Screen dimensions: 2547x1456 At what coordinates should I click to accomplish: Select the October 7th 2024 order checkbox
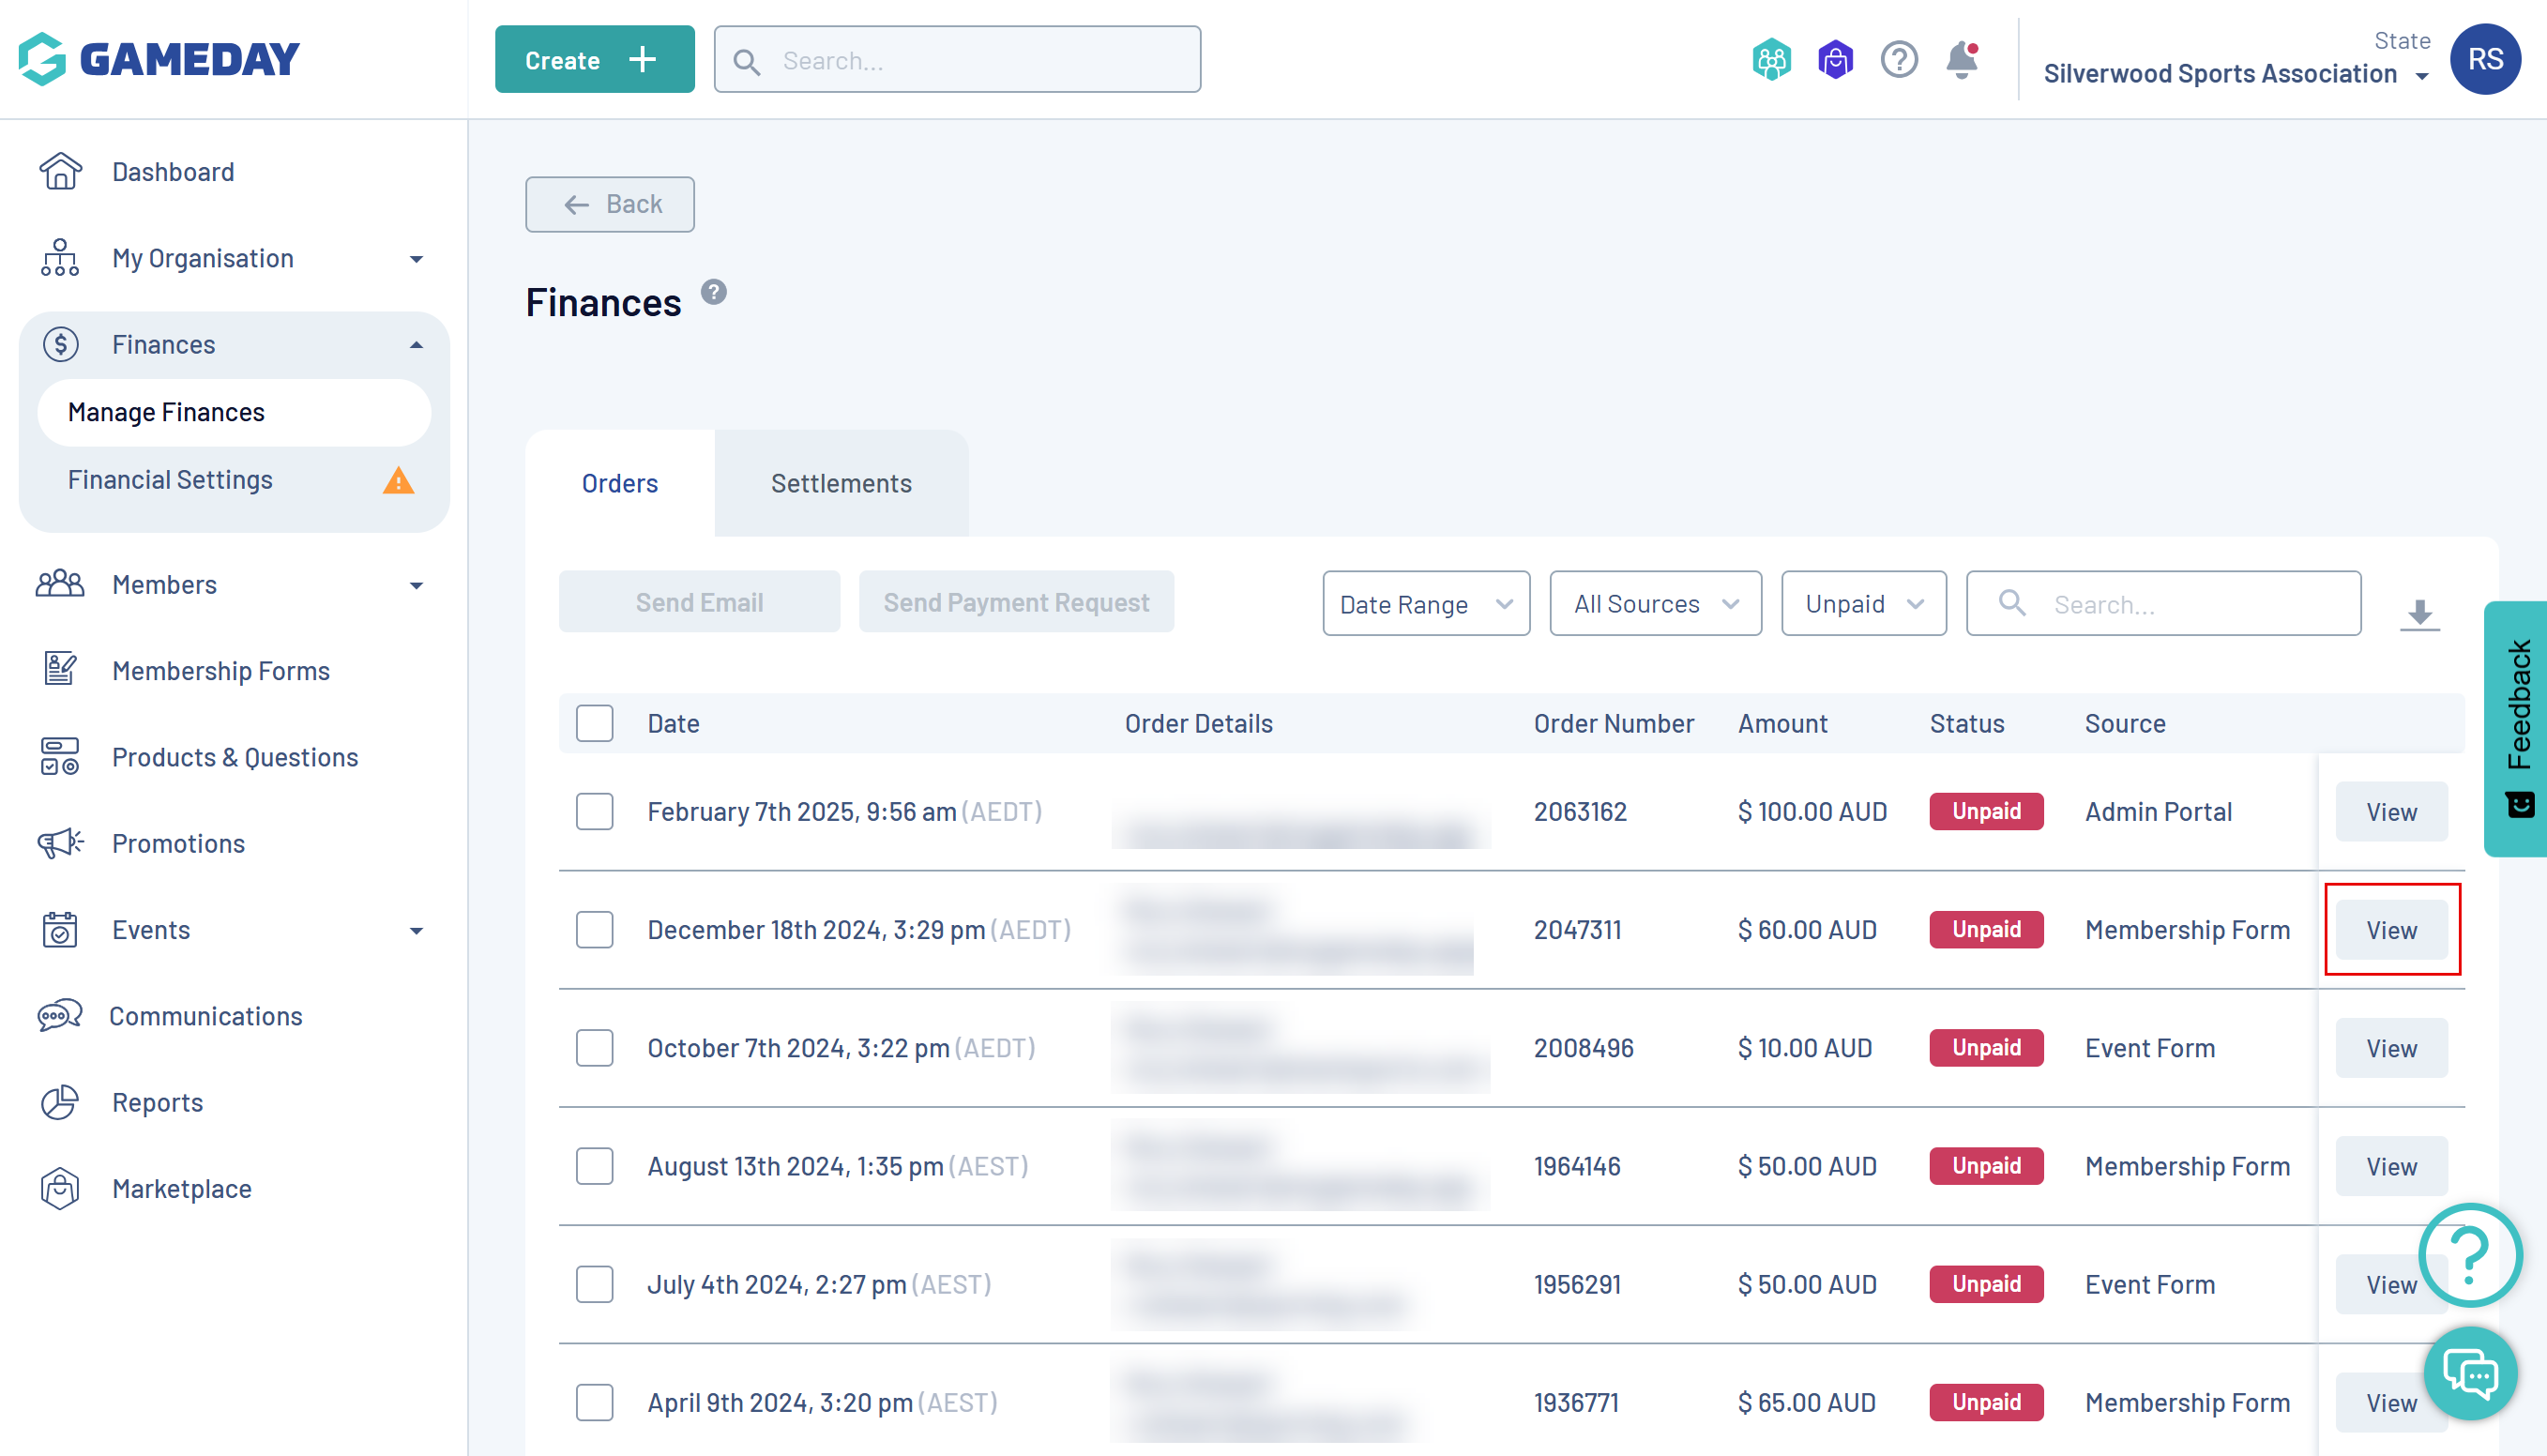coord(594,1048)
